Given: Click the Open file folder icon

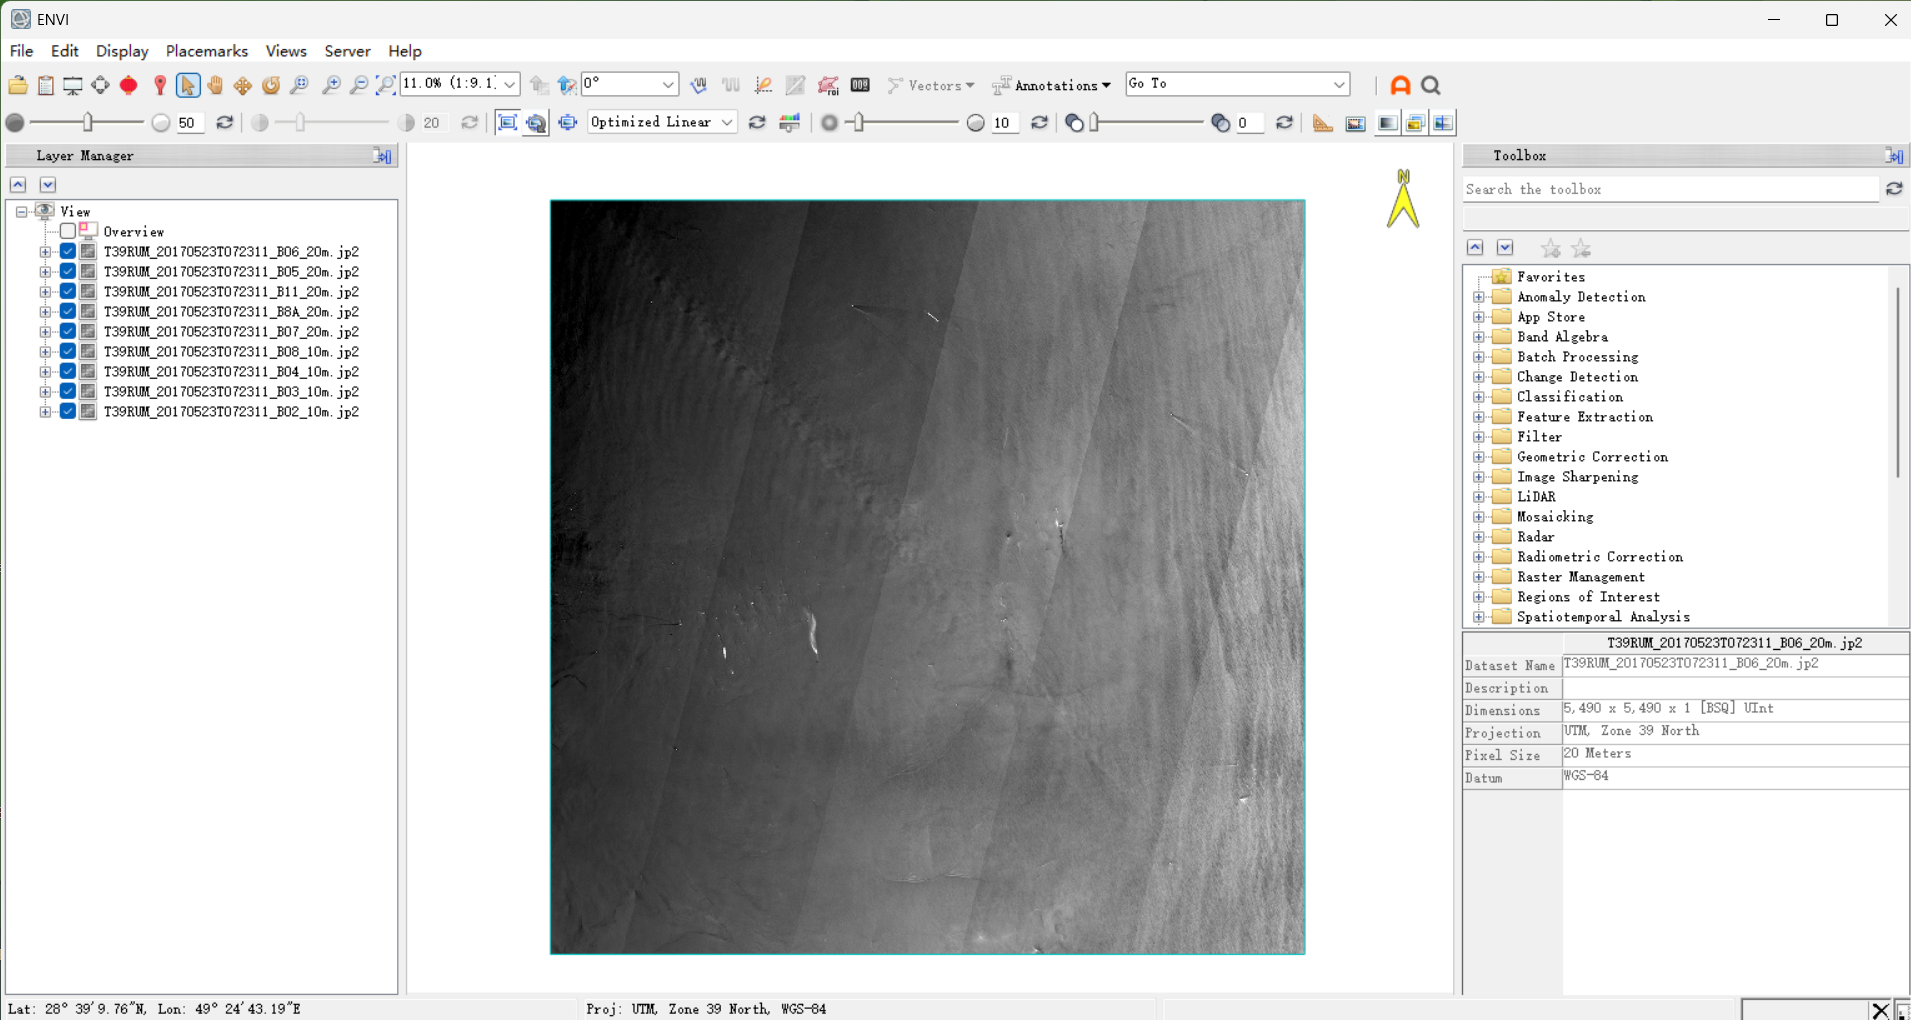Looking at the screenshot, I should tap(18, 85).
